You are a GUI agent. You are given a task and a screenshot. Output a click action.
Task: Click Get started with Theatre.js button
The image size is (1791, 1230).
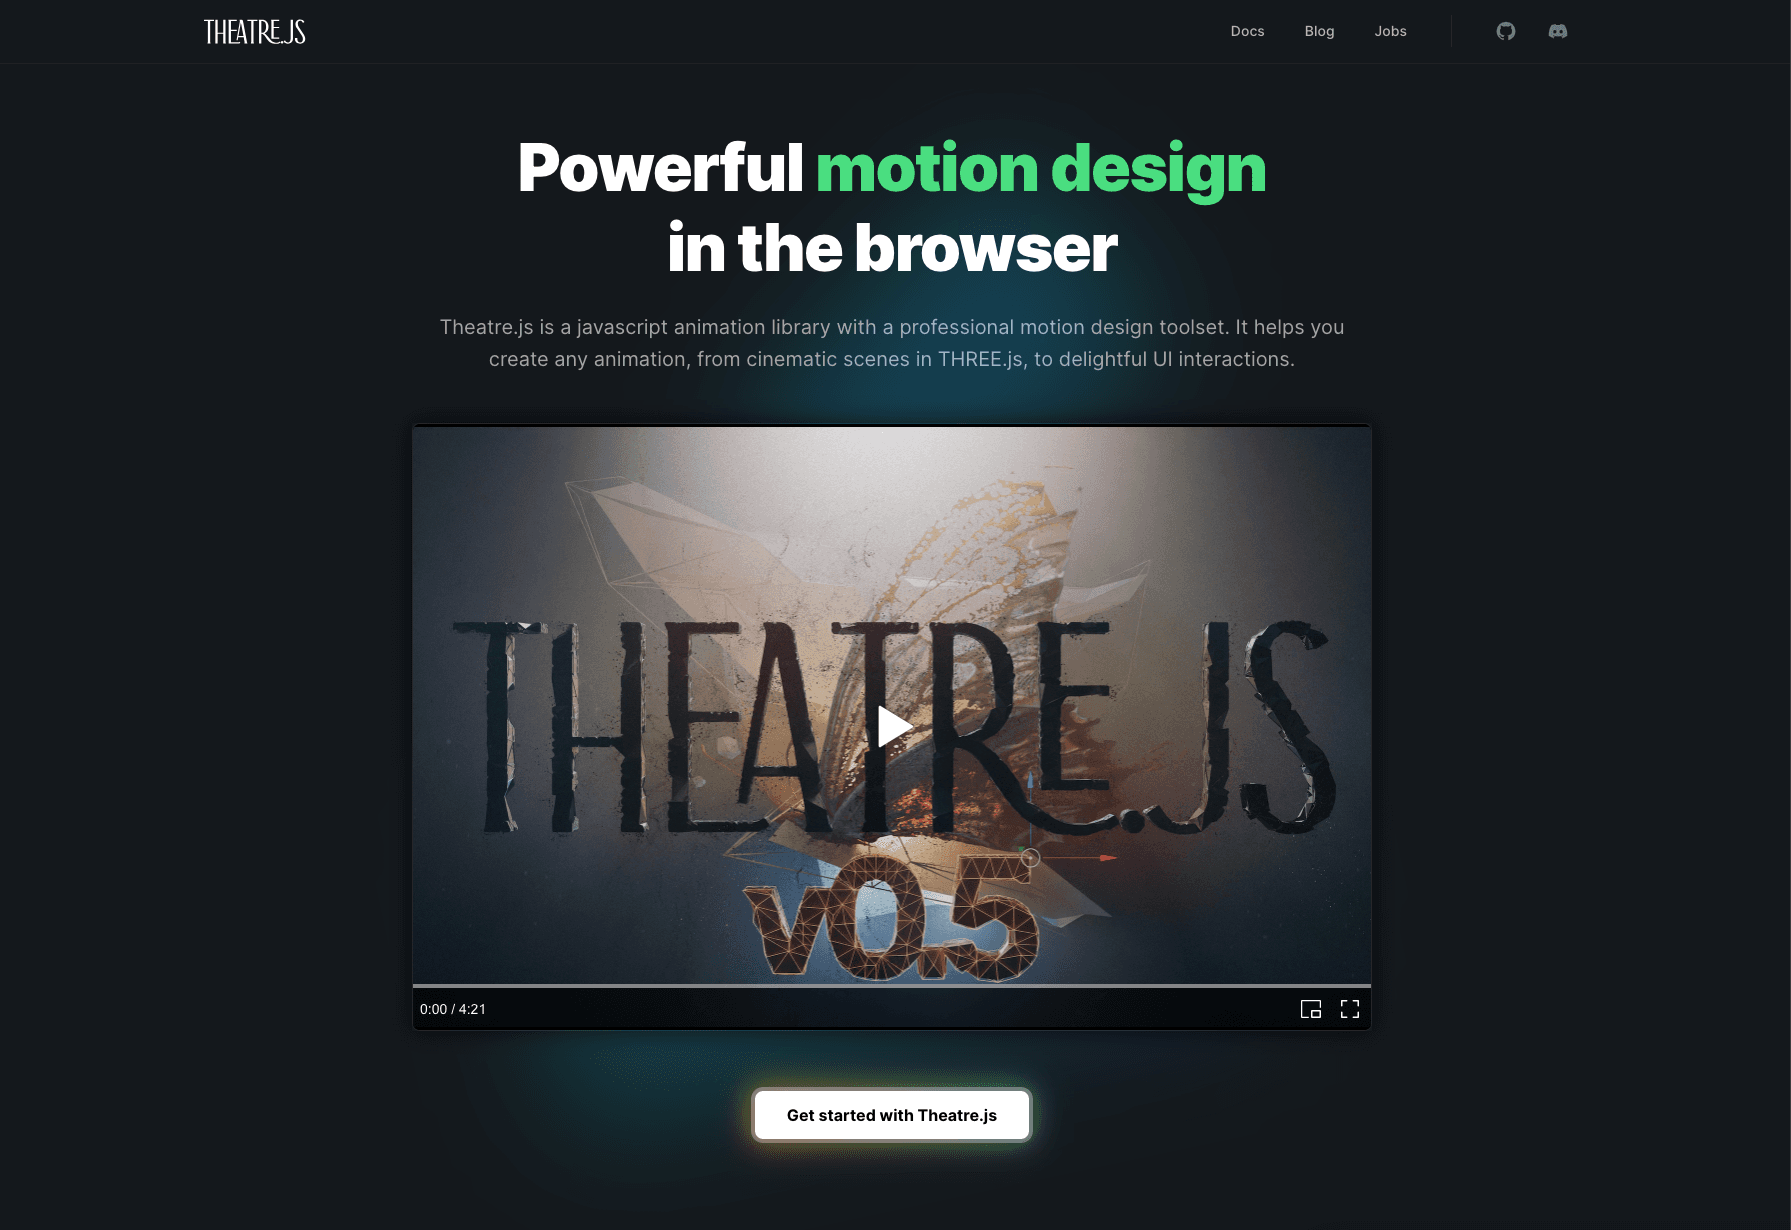click(891, 1115)
